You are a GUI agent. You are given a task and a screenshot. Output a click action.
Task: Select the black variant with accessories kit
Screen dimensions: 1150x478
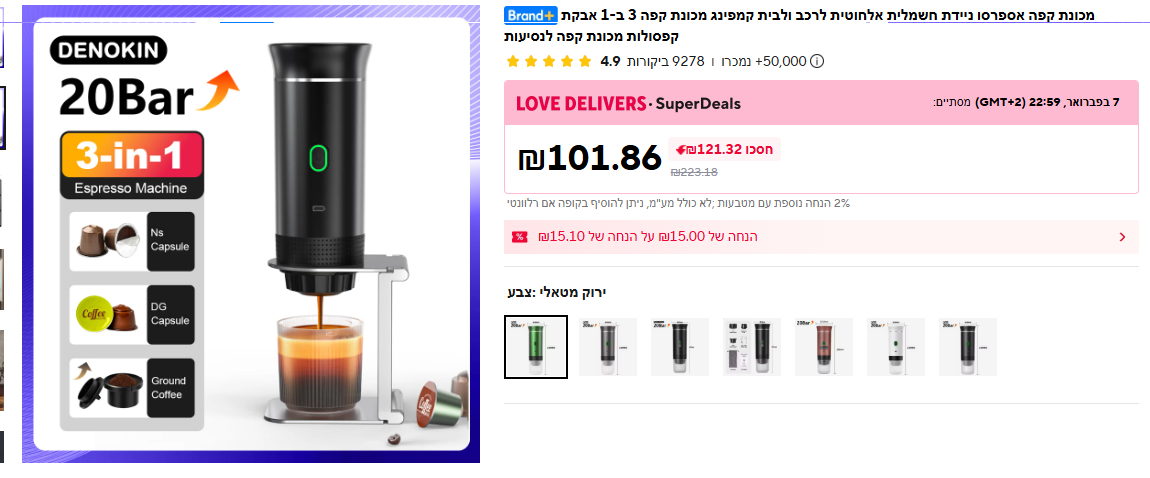tap(752, 347)
